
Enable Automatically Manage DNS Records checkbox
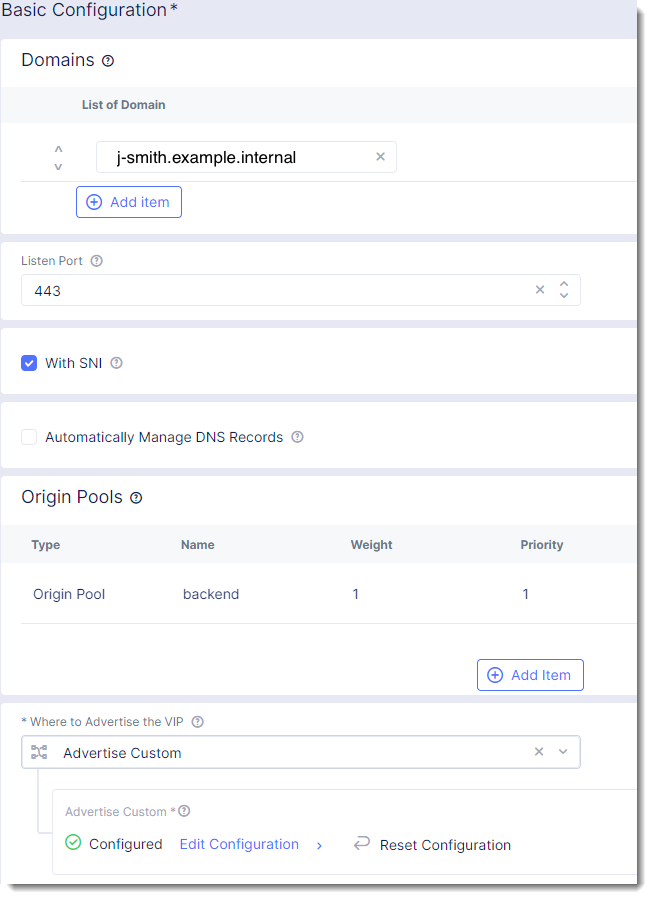pyautogui.click(x=29, y=437)
